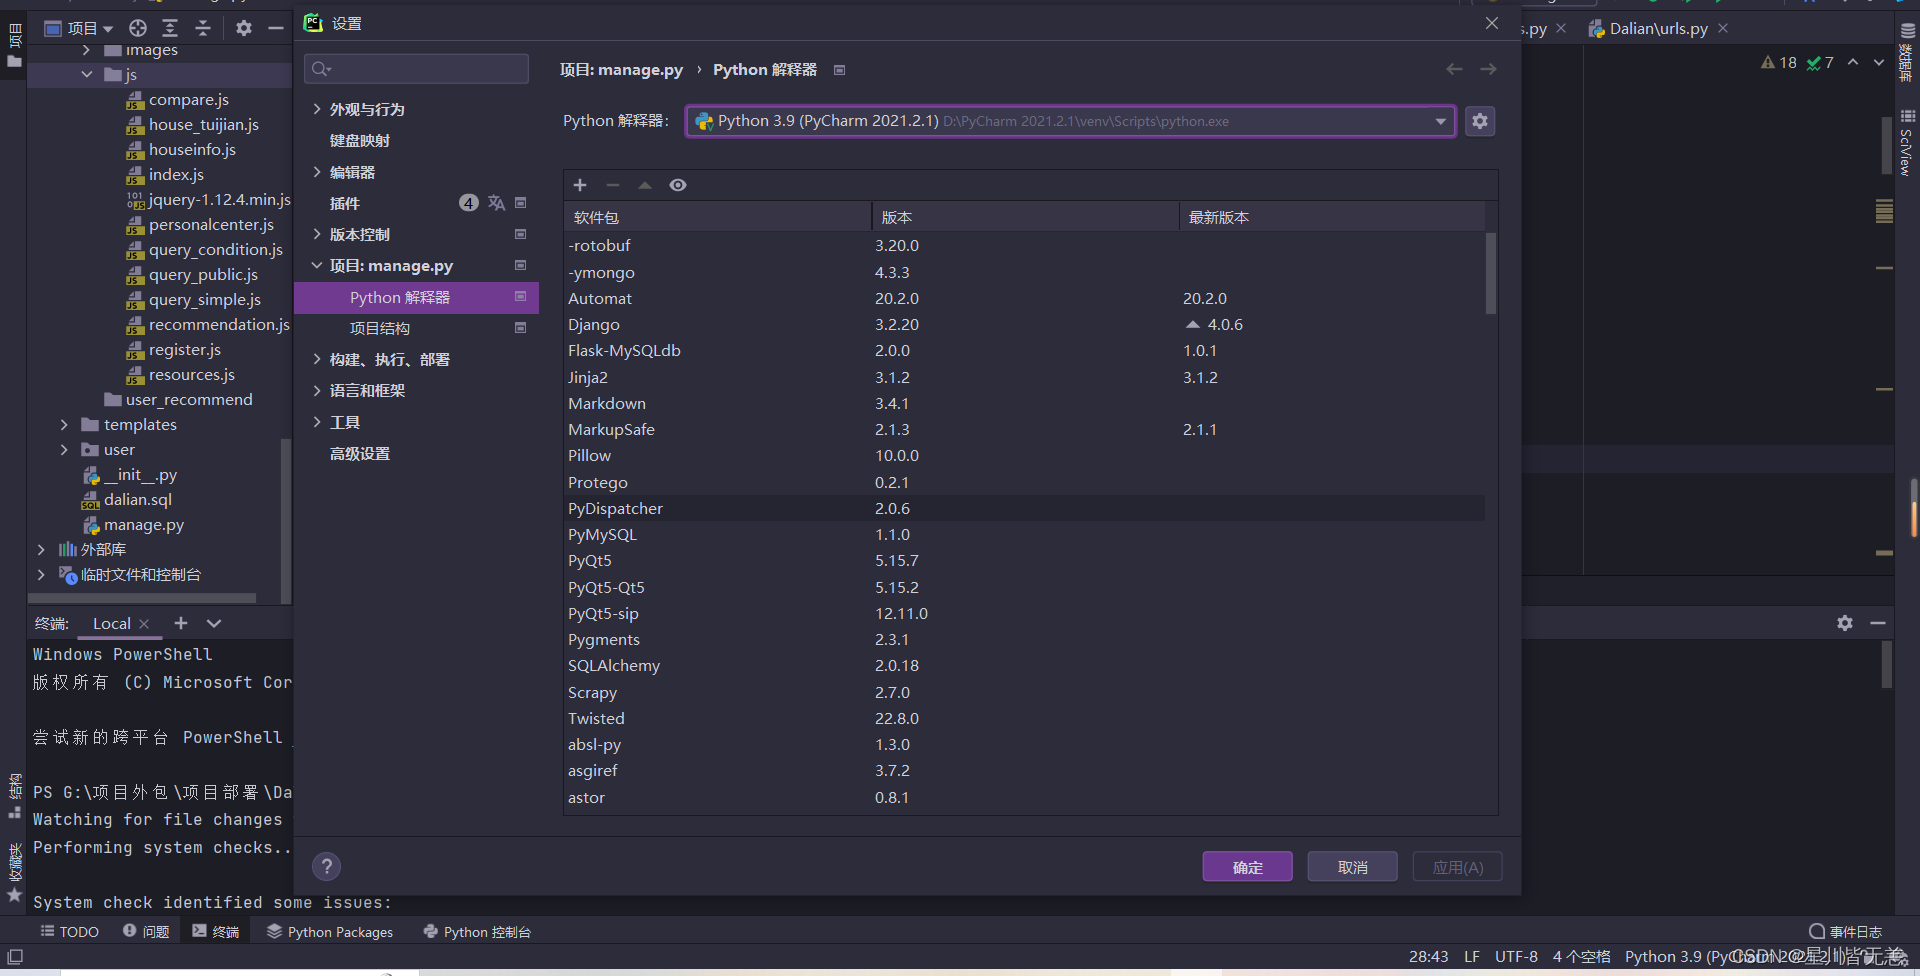The height and width of the screenshot is (976, 1920).
Task: Select 项目结构 settings item
Action: pos(380,328)
